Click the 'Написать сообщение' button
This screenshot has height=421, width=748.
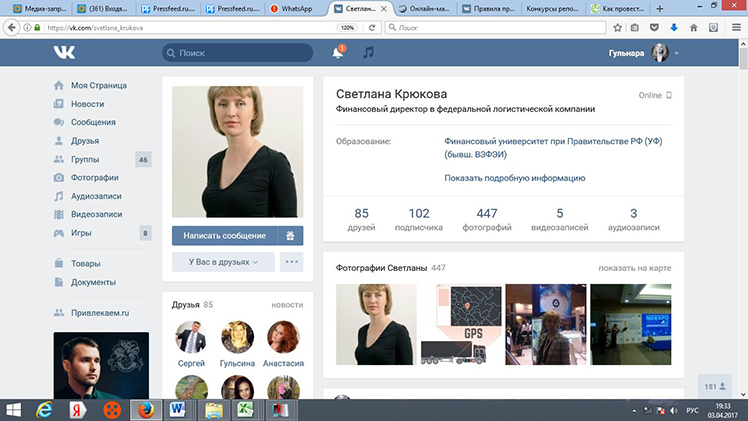pyautogui.click(x=225, y=235)
